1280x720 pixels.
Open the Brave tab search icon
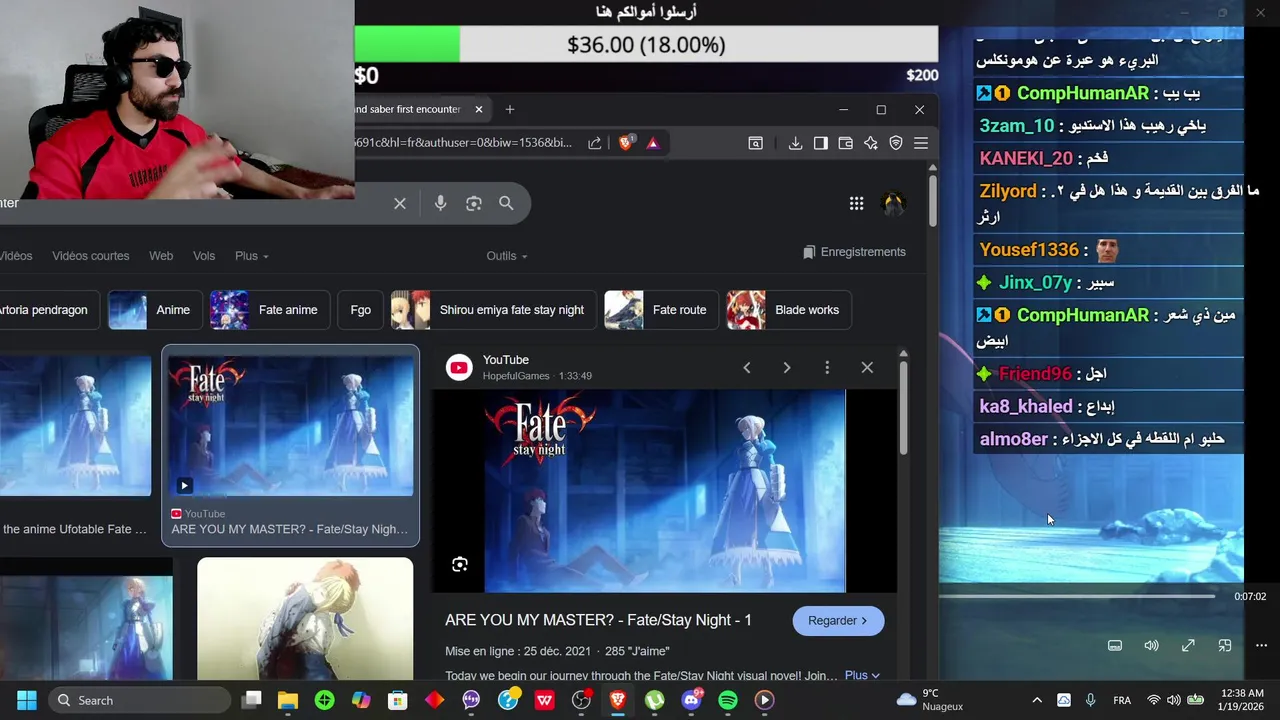pyautogui.click(x=756, y=143)
